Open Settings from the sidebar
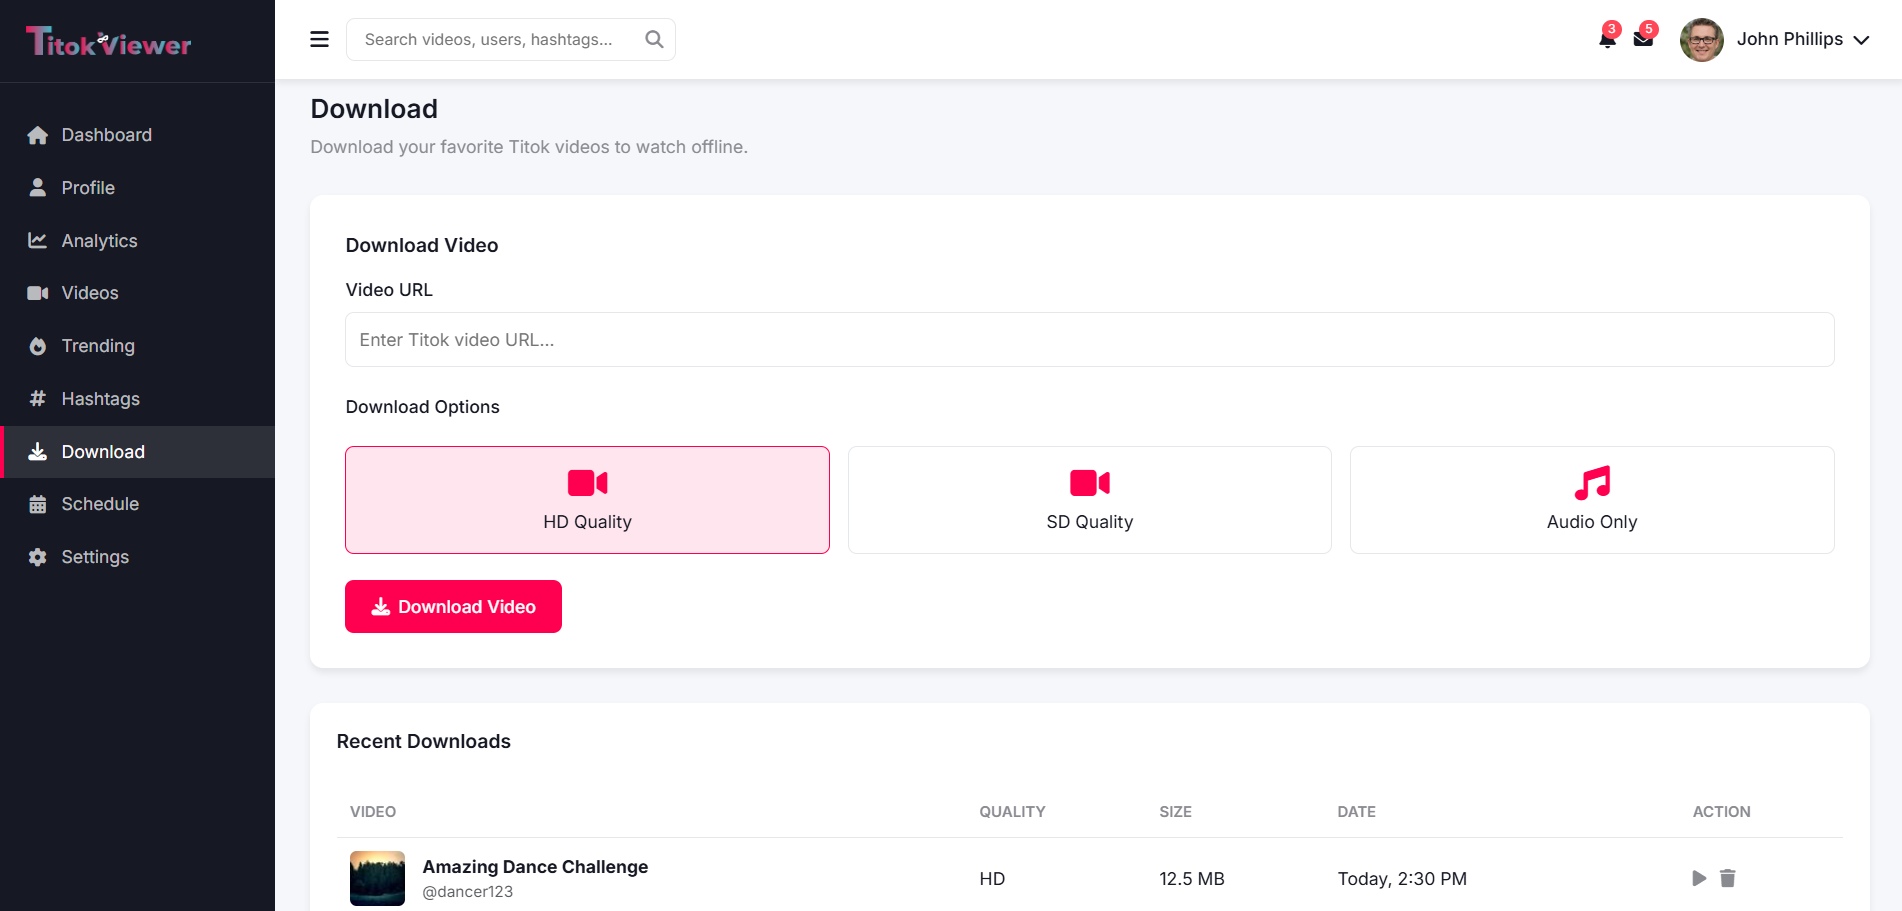 95,557
